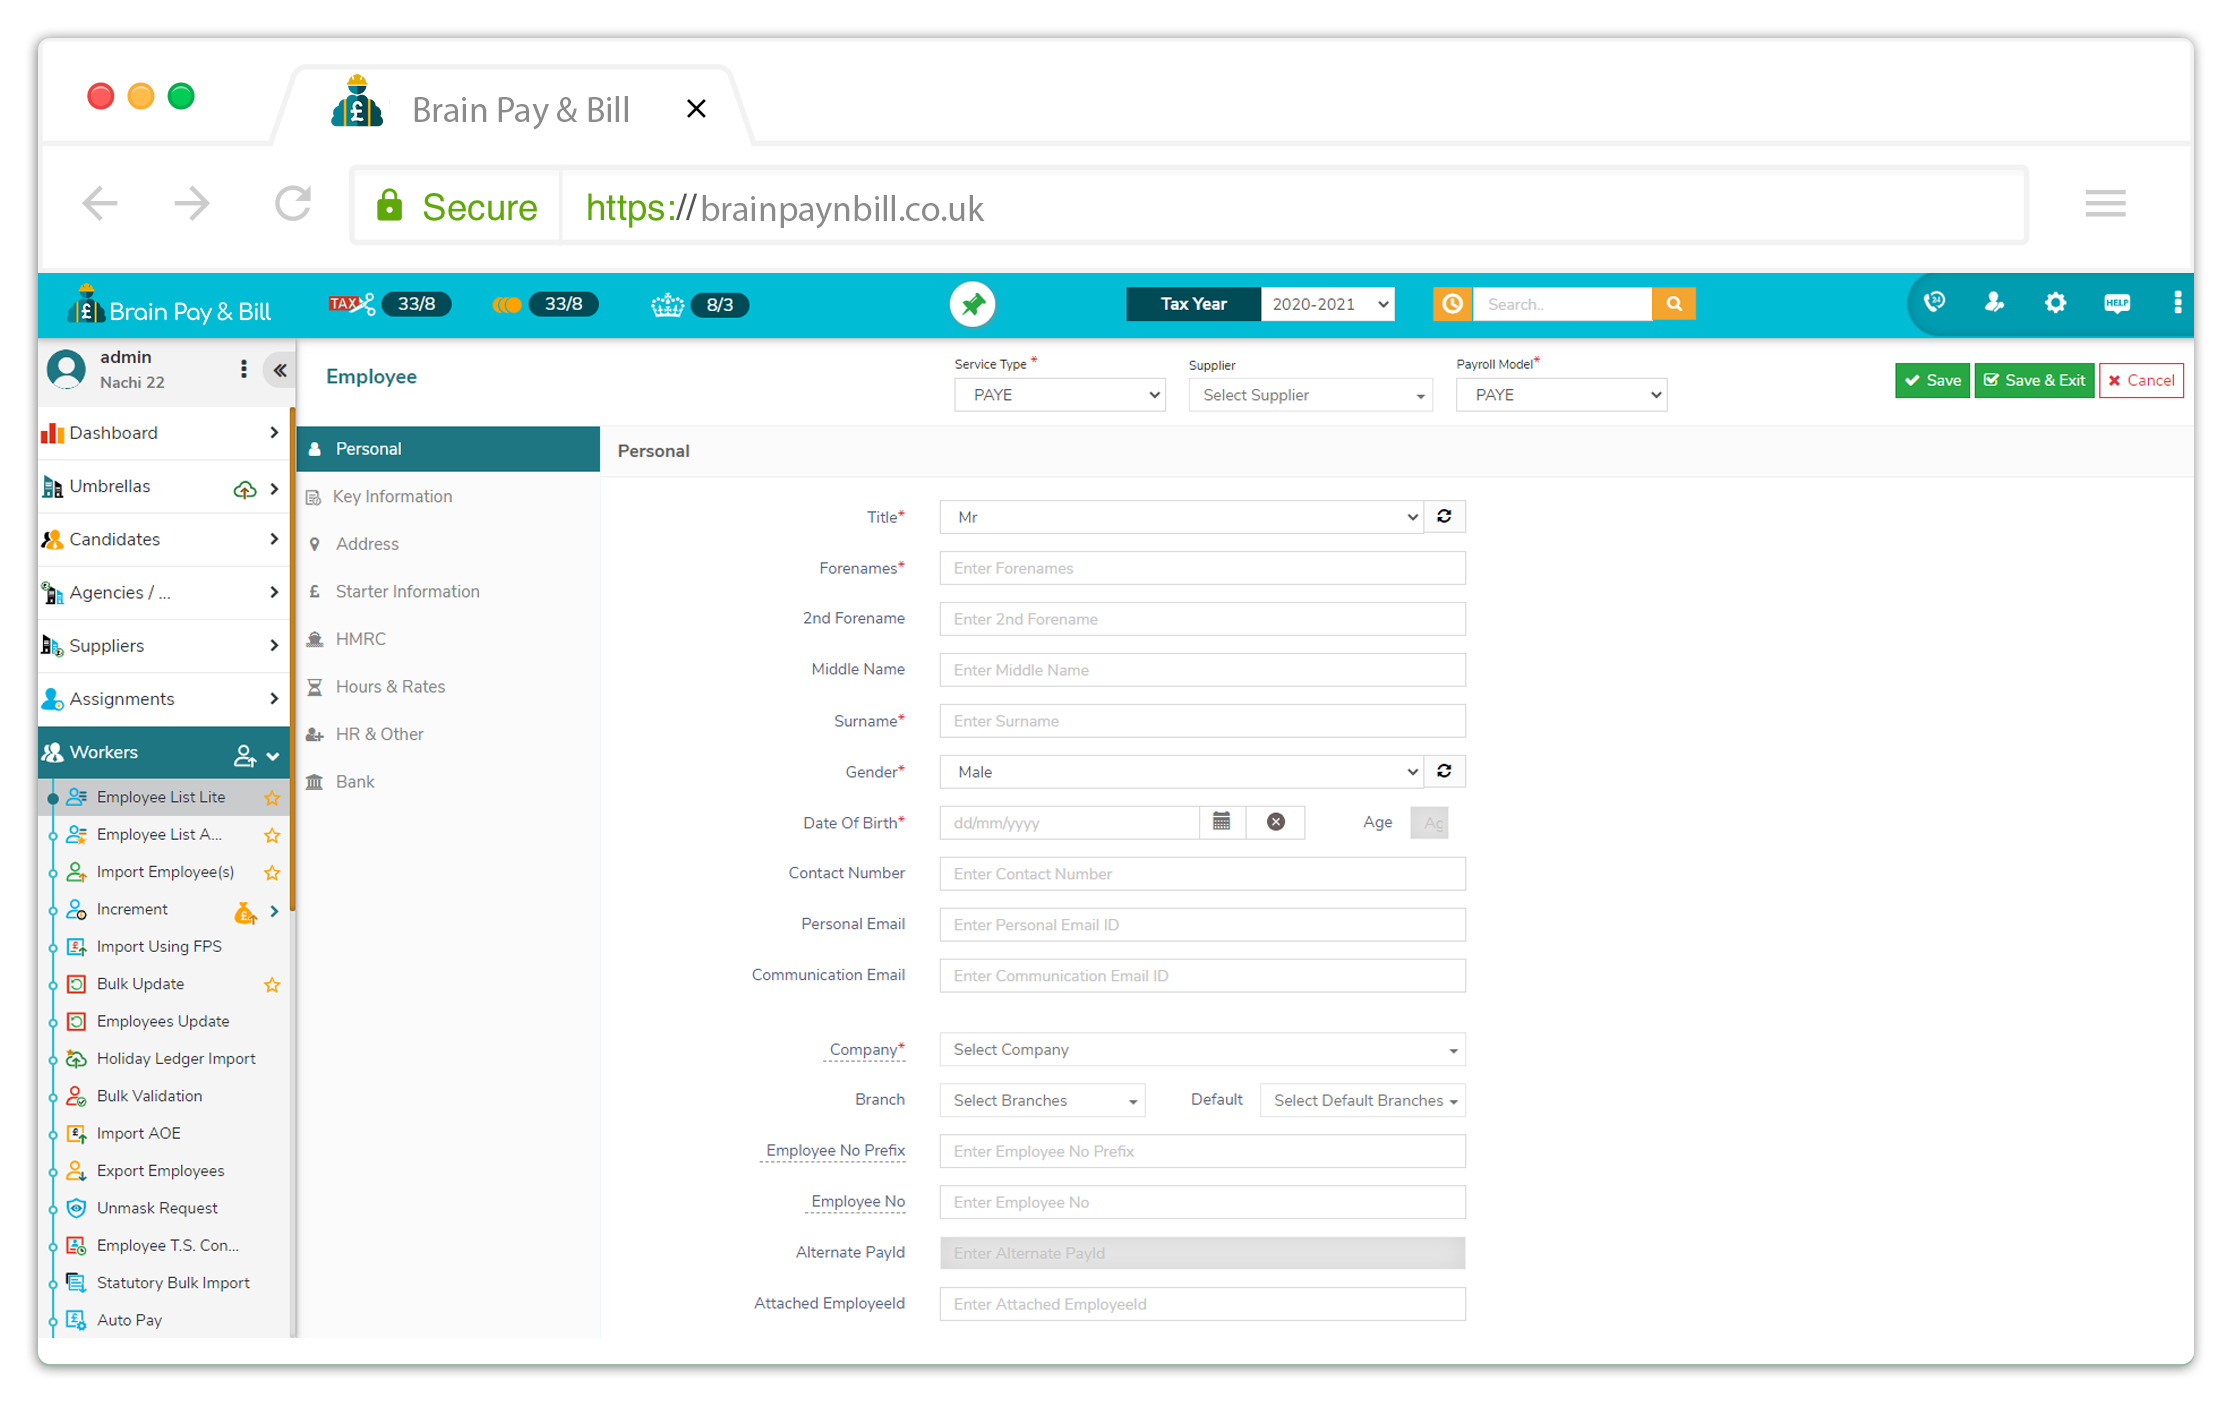This screenshot has height=1408, width=2232.
Task: Click the orange search magnifier button
Action: (x=1673, y=304)
